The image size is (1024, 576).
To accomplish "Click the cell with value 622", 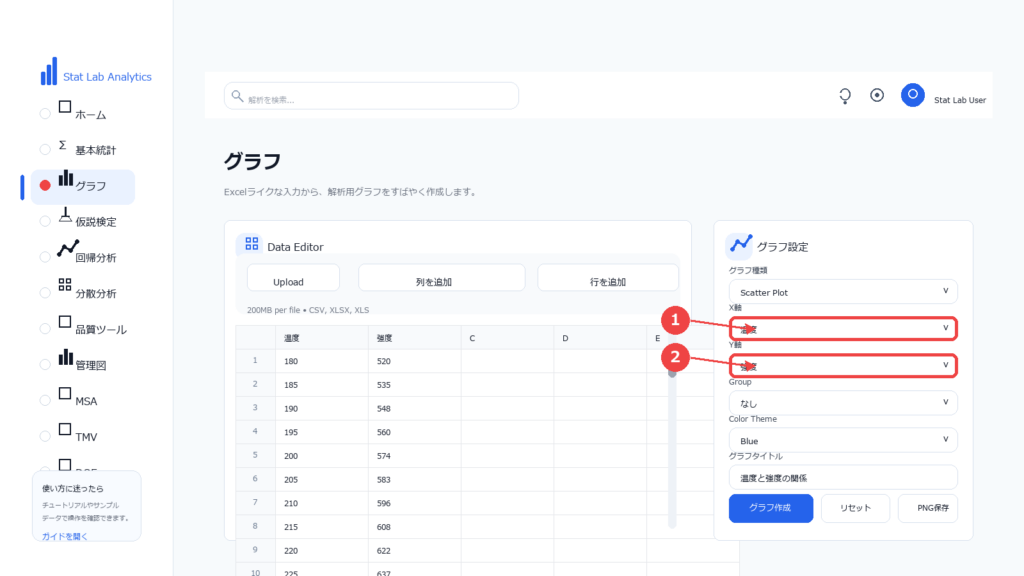I will (x=414, y=551).
